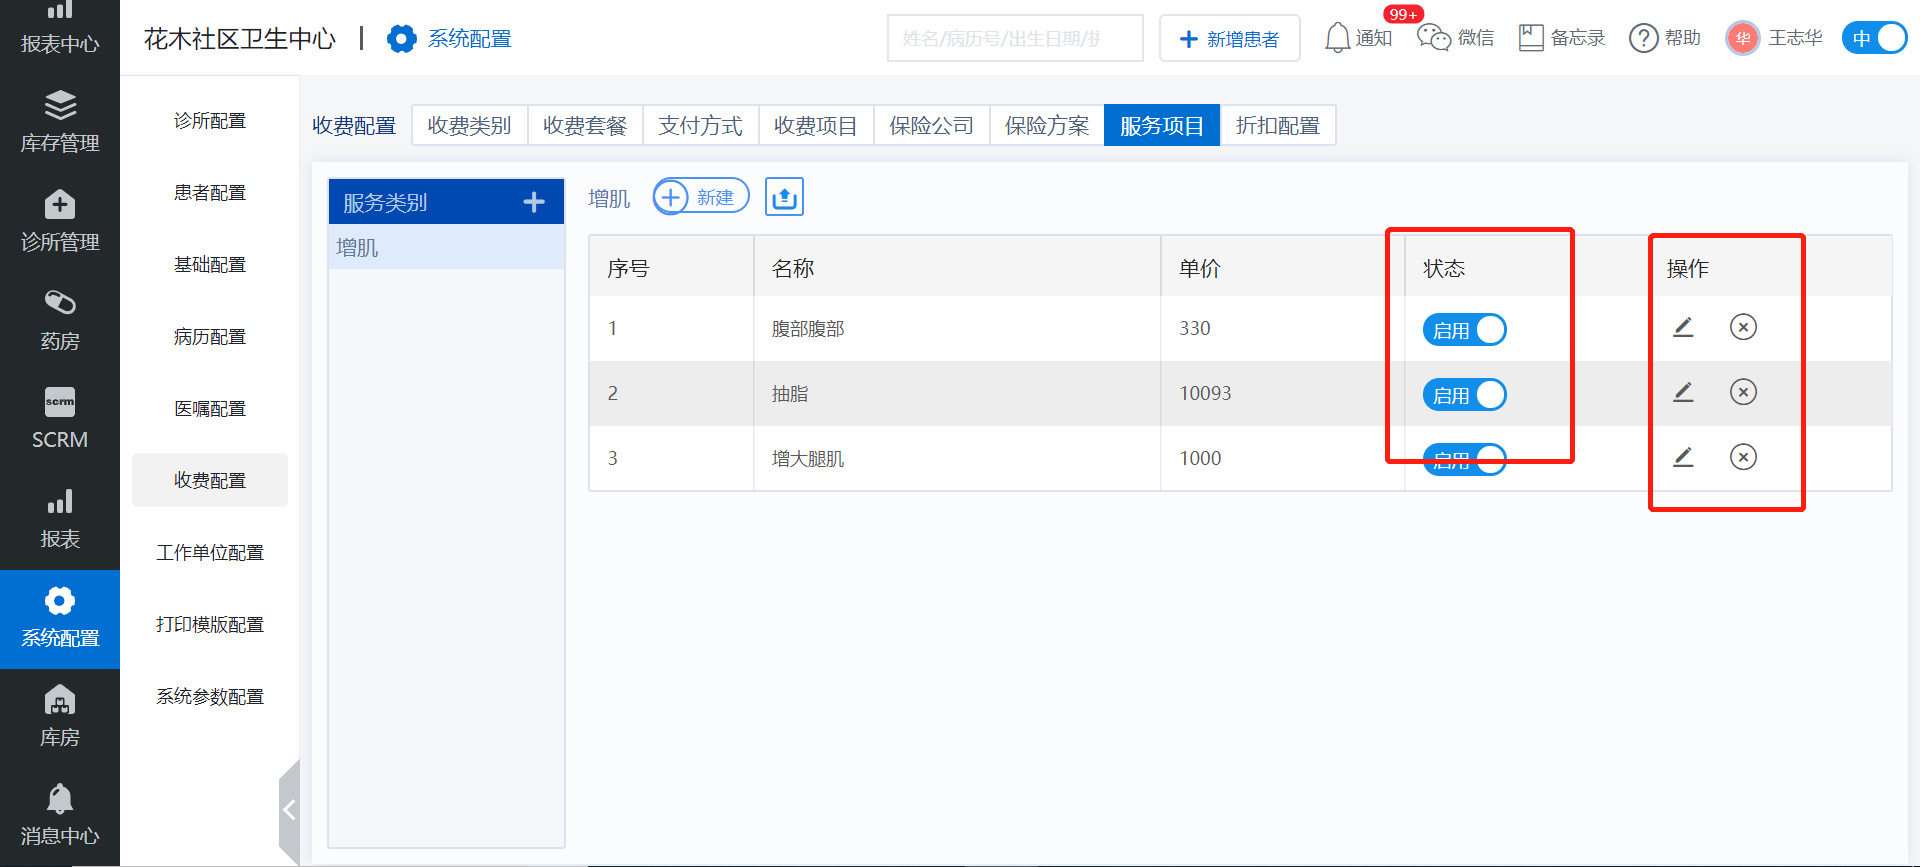
Task: Open 患者配置 settings
Action: (210, 193)
